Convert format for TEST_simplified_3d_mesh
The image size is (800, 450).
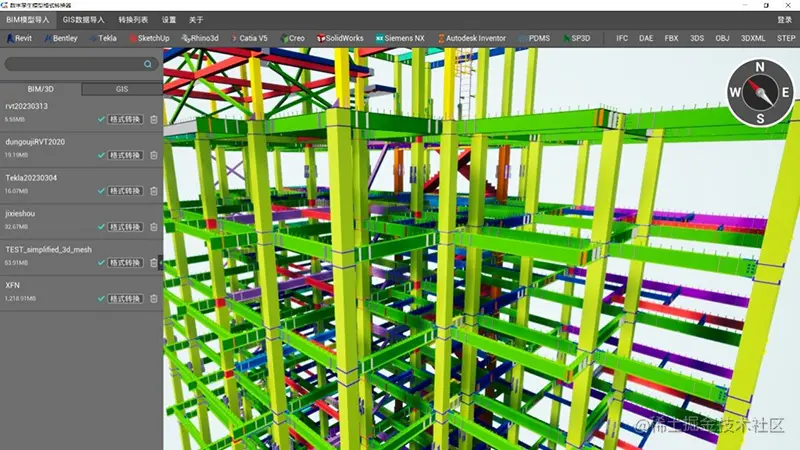point(125,263)
